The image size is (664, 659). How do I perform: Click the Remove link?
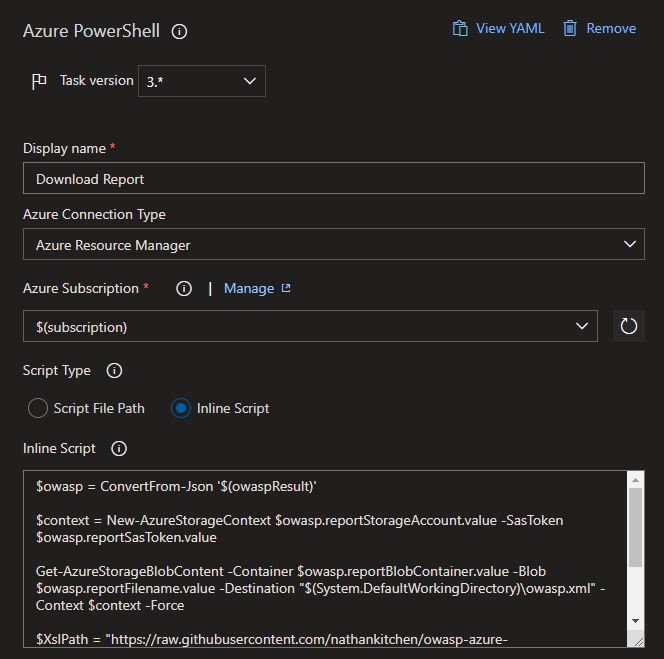pyautogui.click(x=611, y=28)
